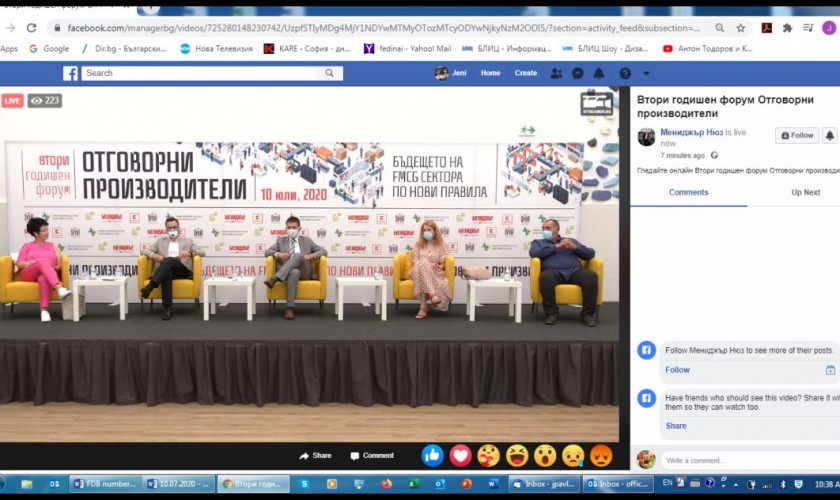
Task: React with the Angry emoji
Action: pos(601,456)
